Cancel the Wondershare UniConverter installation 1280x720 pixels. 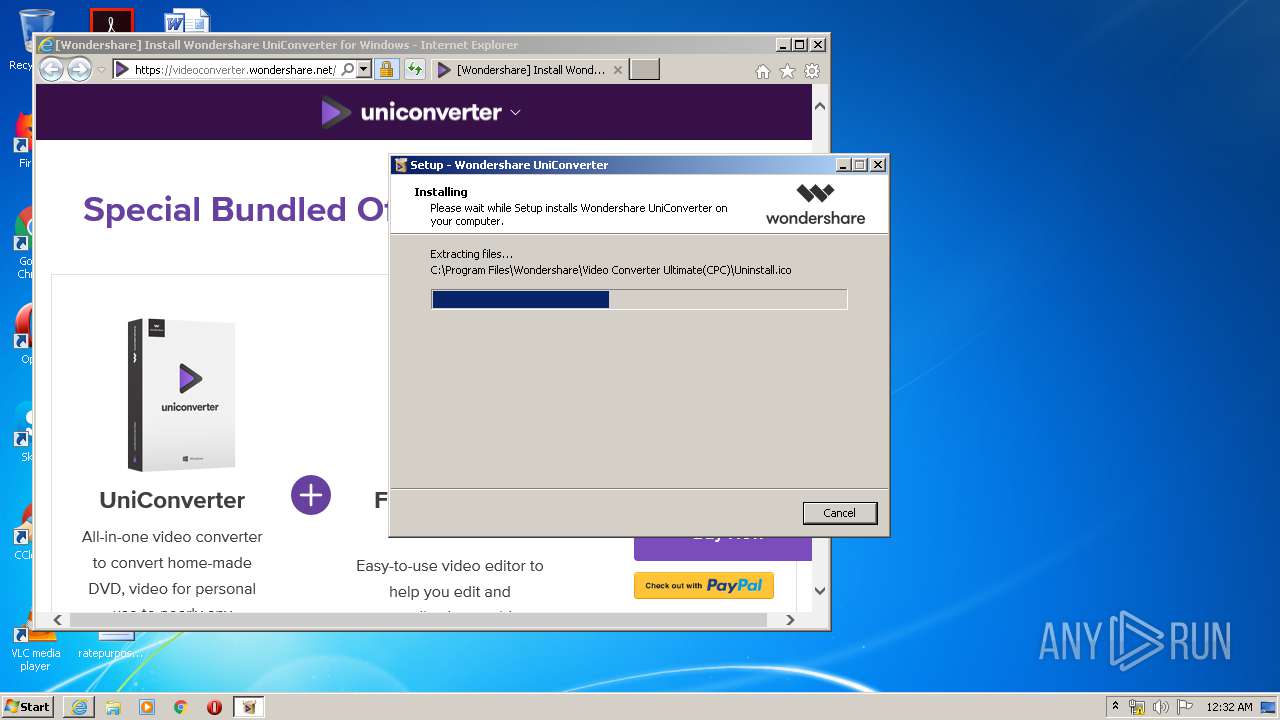pos(839,513)
